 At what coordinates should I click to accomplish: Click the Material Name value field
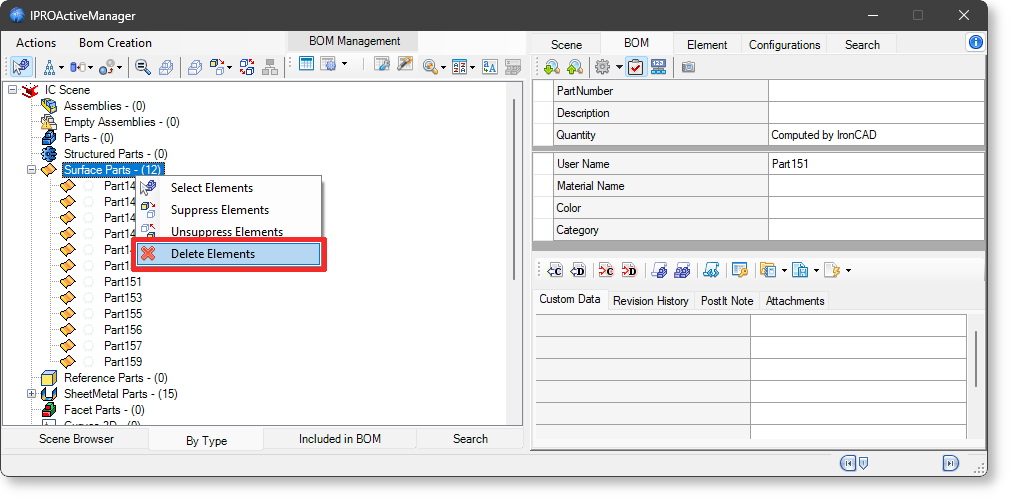[x=876, y=186]
